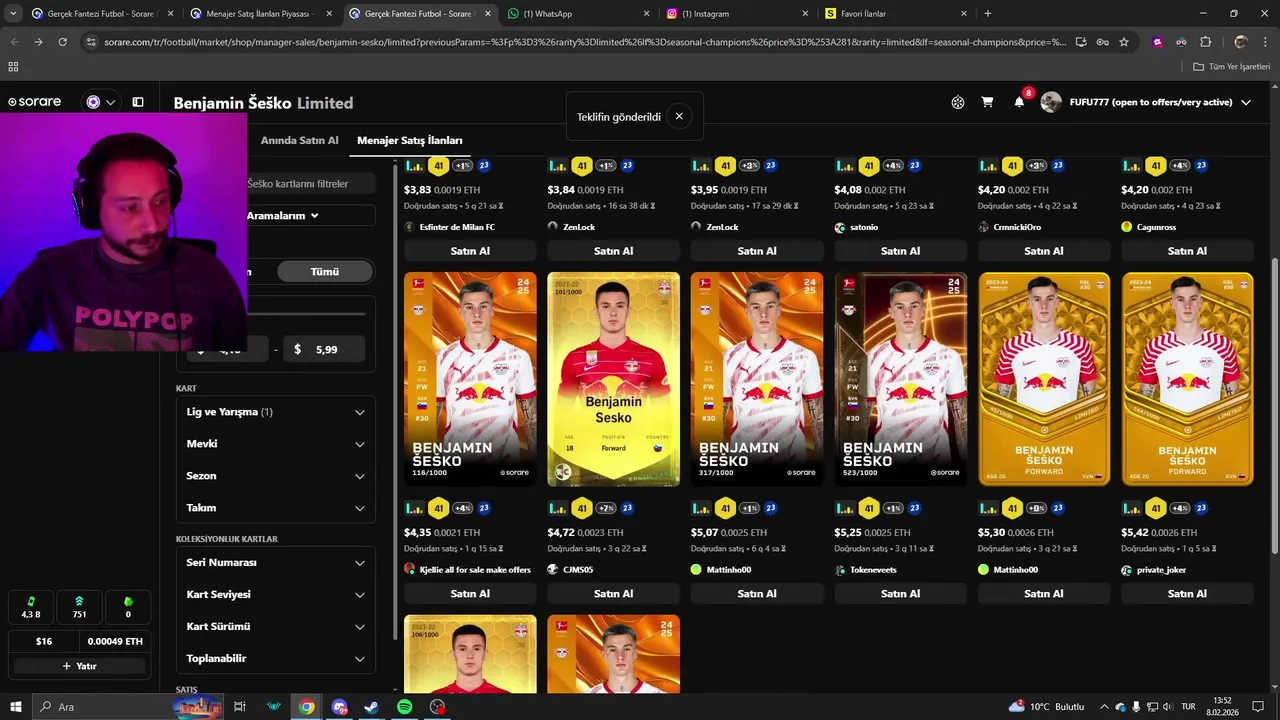
Task: Expand the Seri Numarası filter
Action: [276, 563]
